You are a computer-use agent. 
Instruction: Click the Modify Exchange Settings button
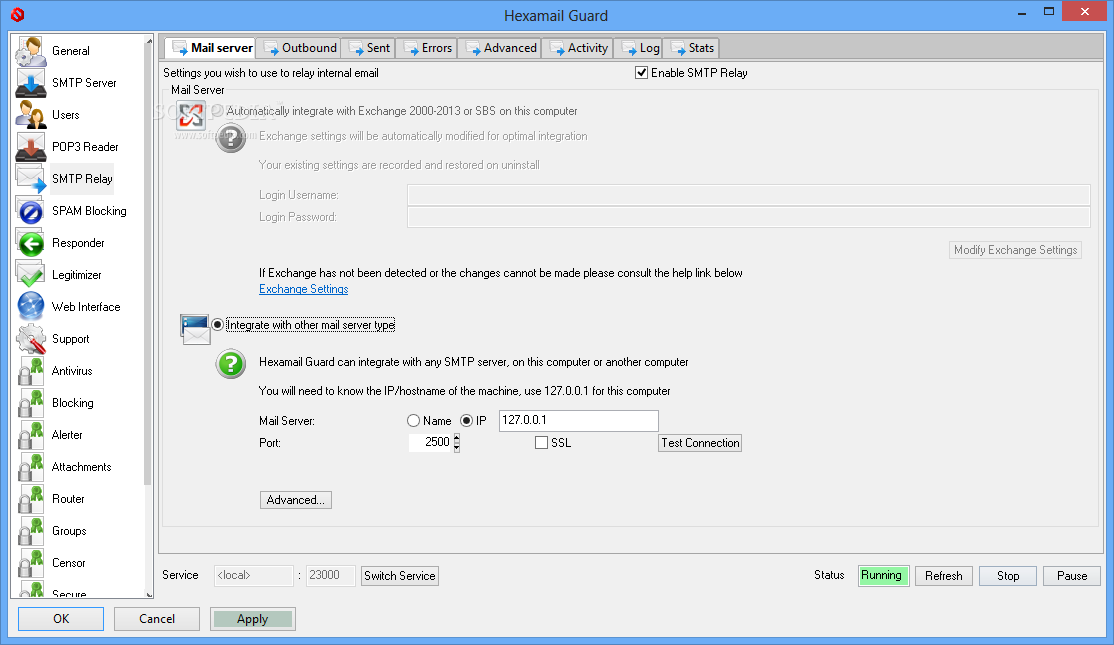[x=1015, y=250]
